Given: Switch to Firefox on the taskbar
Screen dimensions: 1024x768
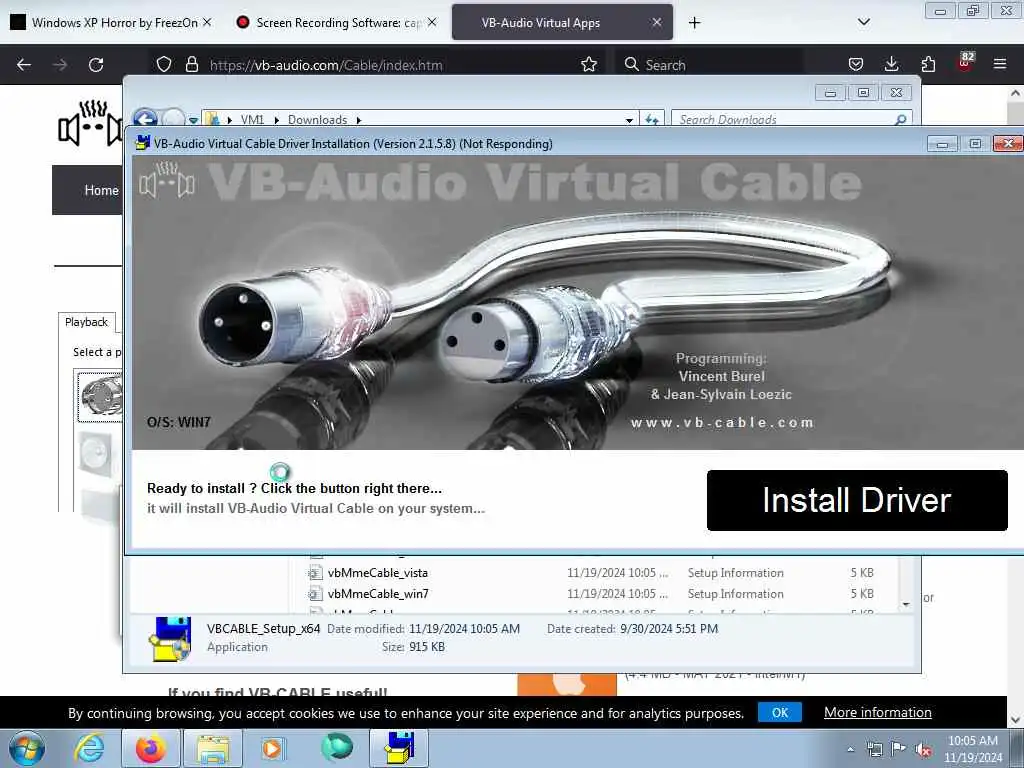Looking at the screenshot, I should pyautogui.click(x=150, y=748).
